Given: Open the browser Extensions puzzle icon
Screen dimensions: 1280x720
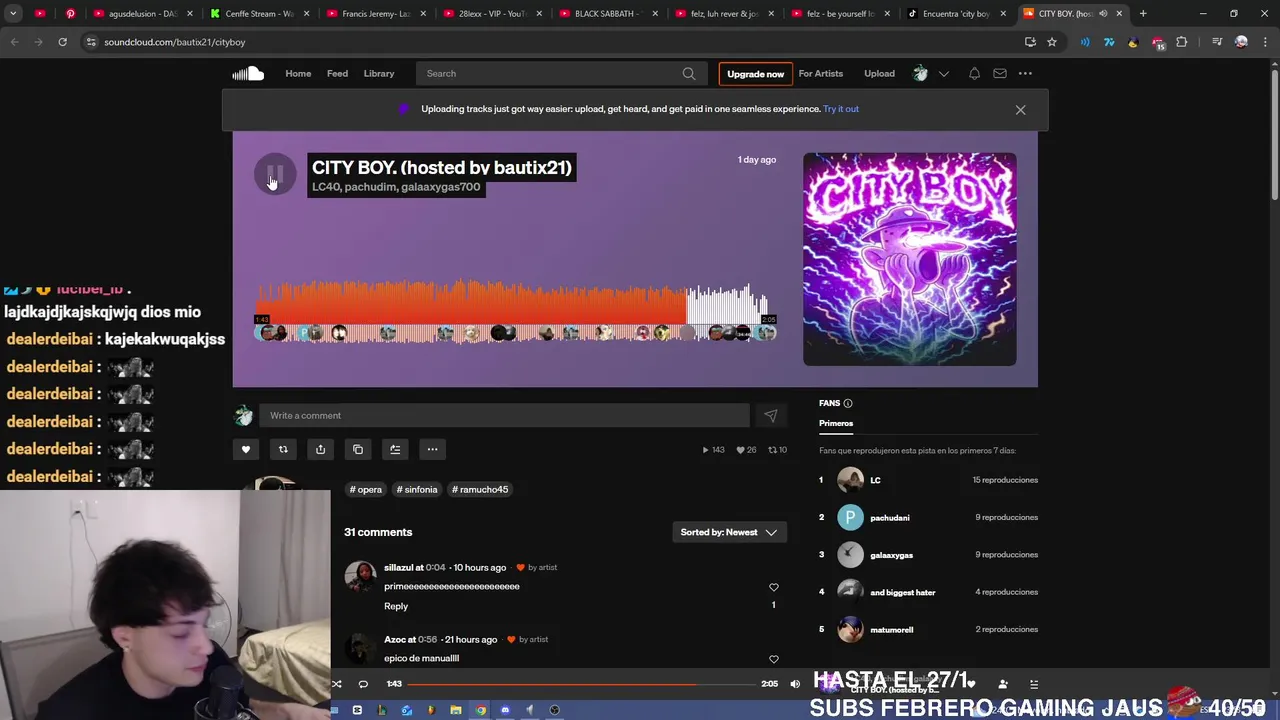Looking at the screenshot, I should pyautogui.click(x=1181, y=42).
